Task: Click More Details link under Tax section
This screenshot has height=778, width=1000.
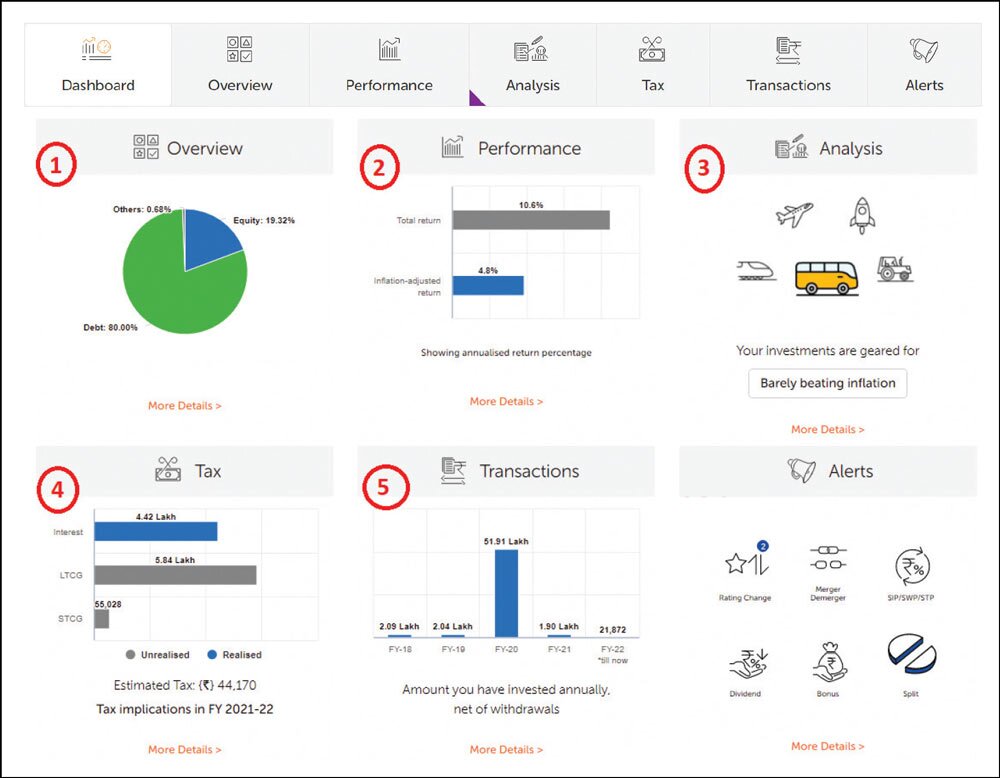Action: point(184,749)
